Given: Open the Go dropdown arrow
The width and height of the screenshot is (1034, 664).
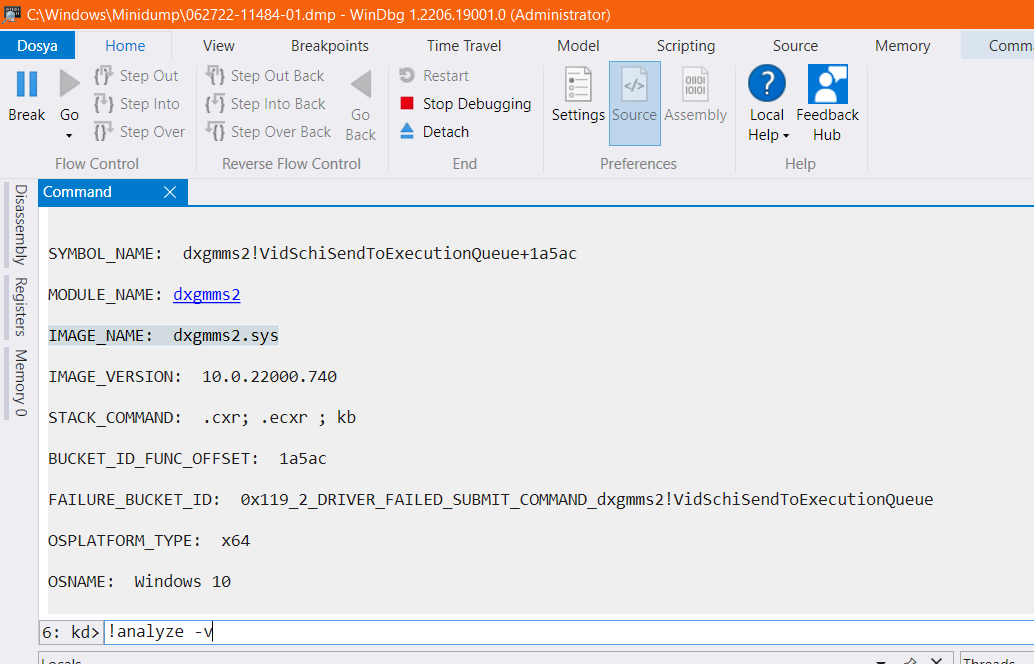Looking at the screenshot, I should click(x=69, y=136).
